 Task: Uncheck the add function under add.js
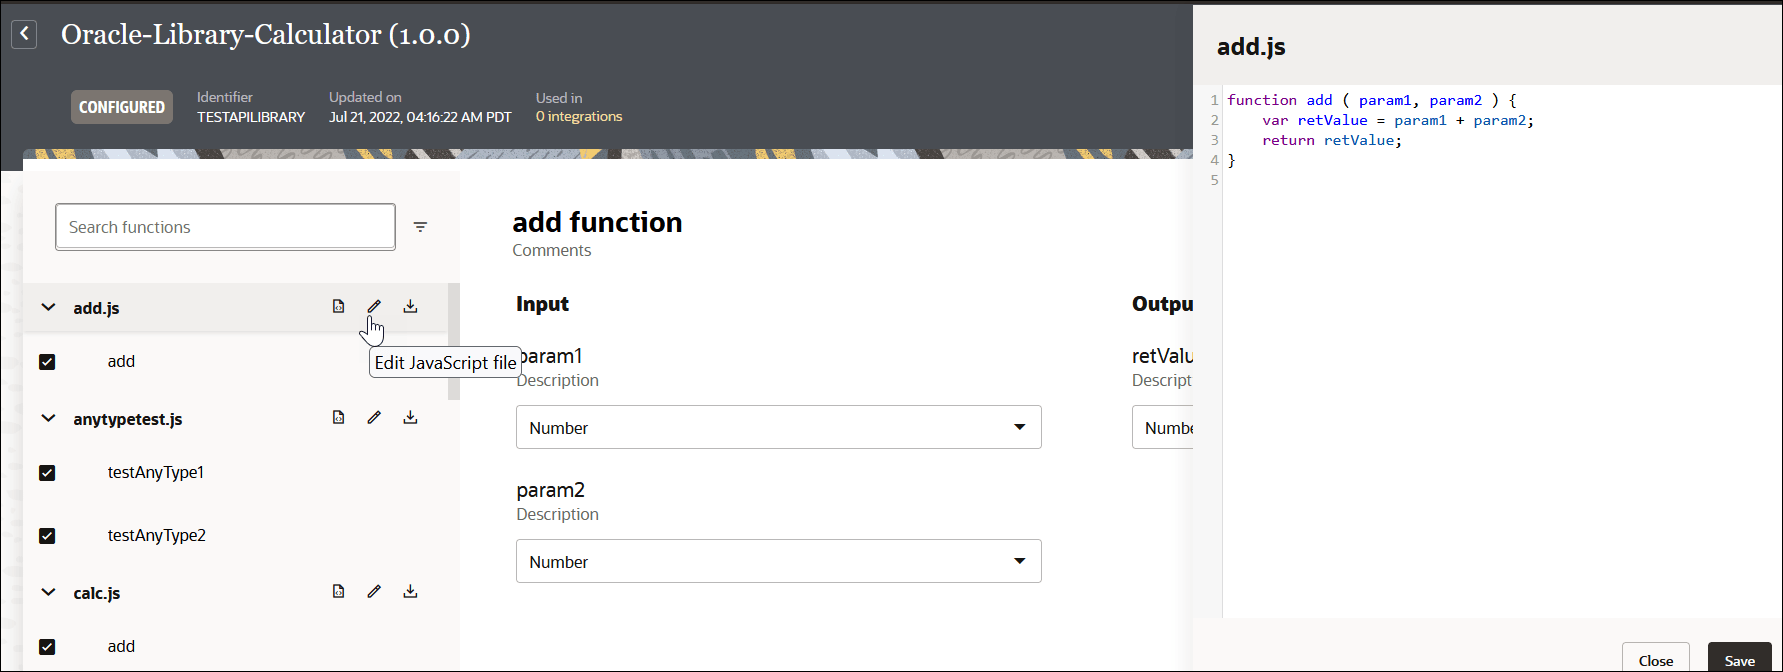pos(47,362)
